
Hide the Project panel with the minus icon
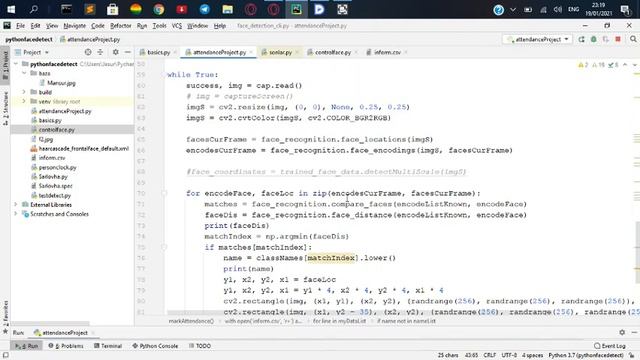(127, 52)
